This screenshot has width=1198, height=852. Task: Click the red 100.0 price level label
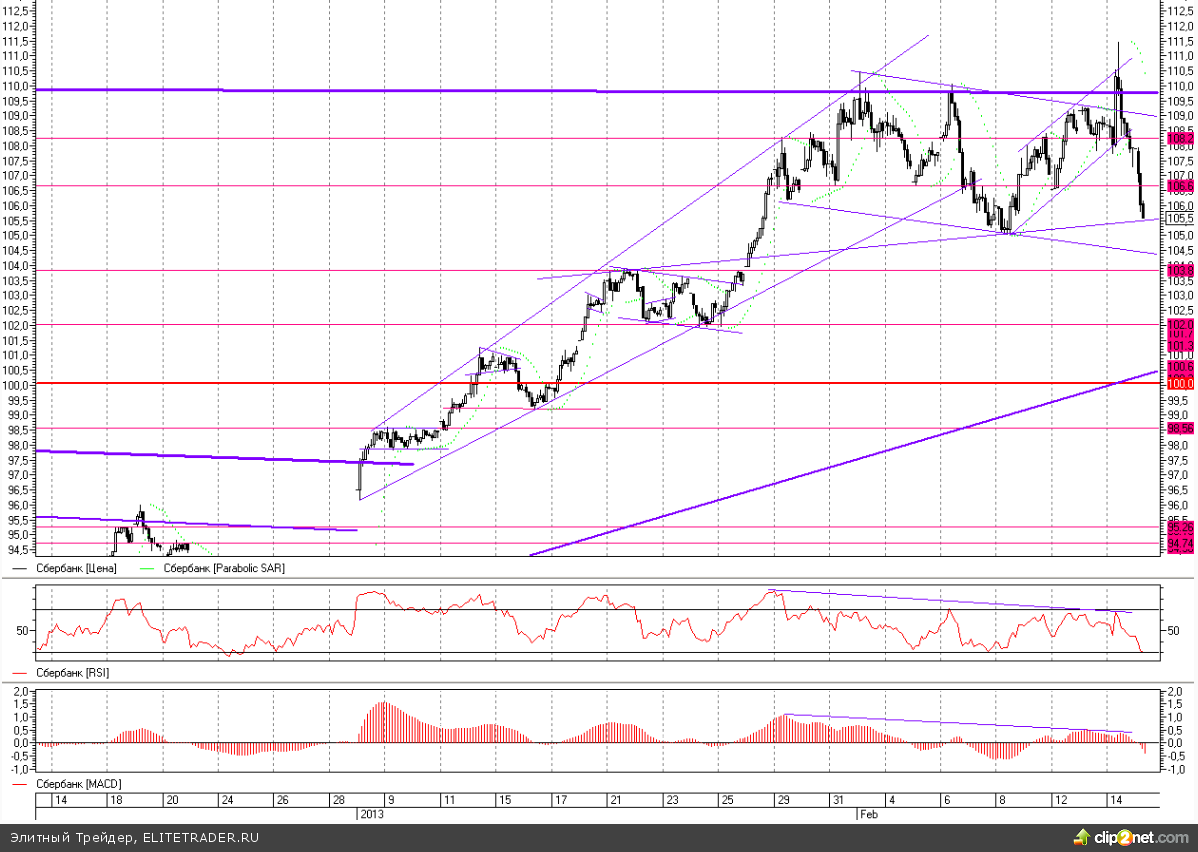click(x=1181, y=384)
